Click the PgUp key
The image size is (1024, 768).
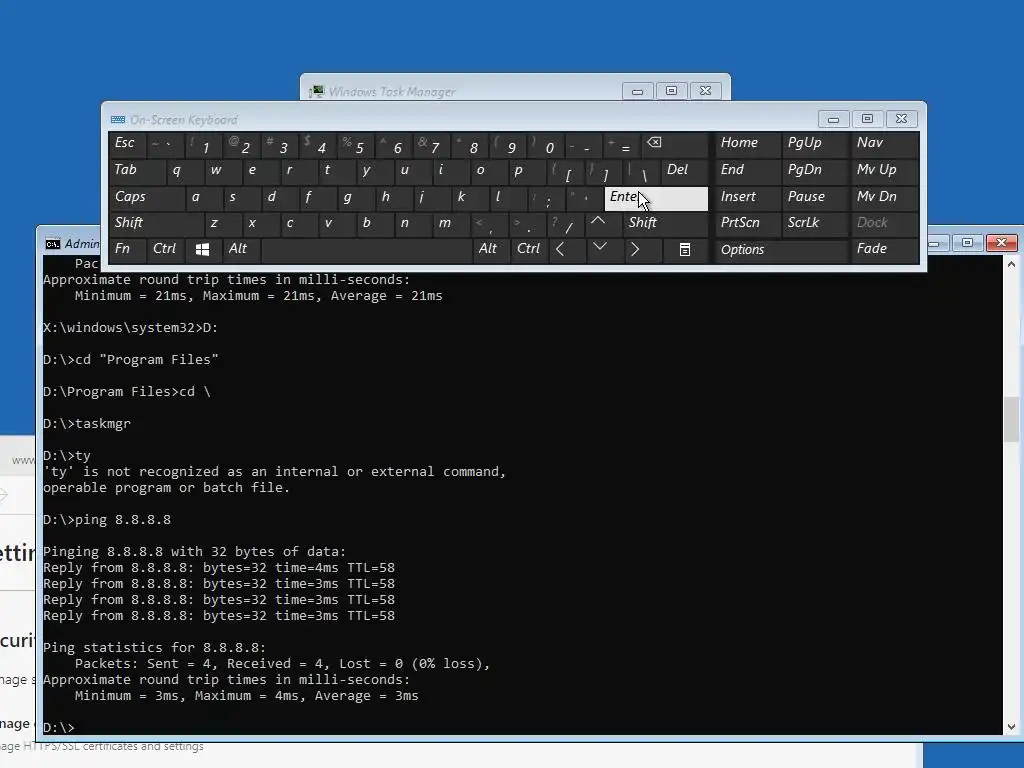[x=816, y=144]
